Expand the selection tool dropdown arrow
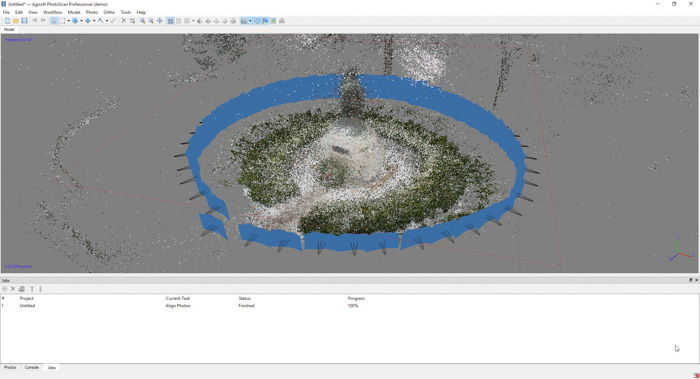700x379 pixels. click(x=68, y=21)
